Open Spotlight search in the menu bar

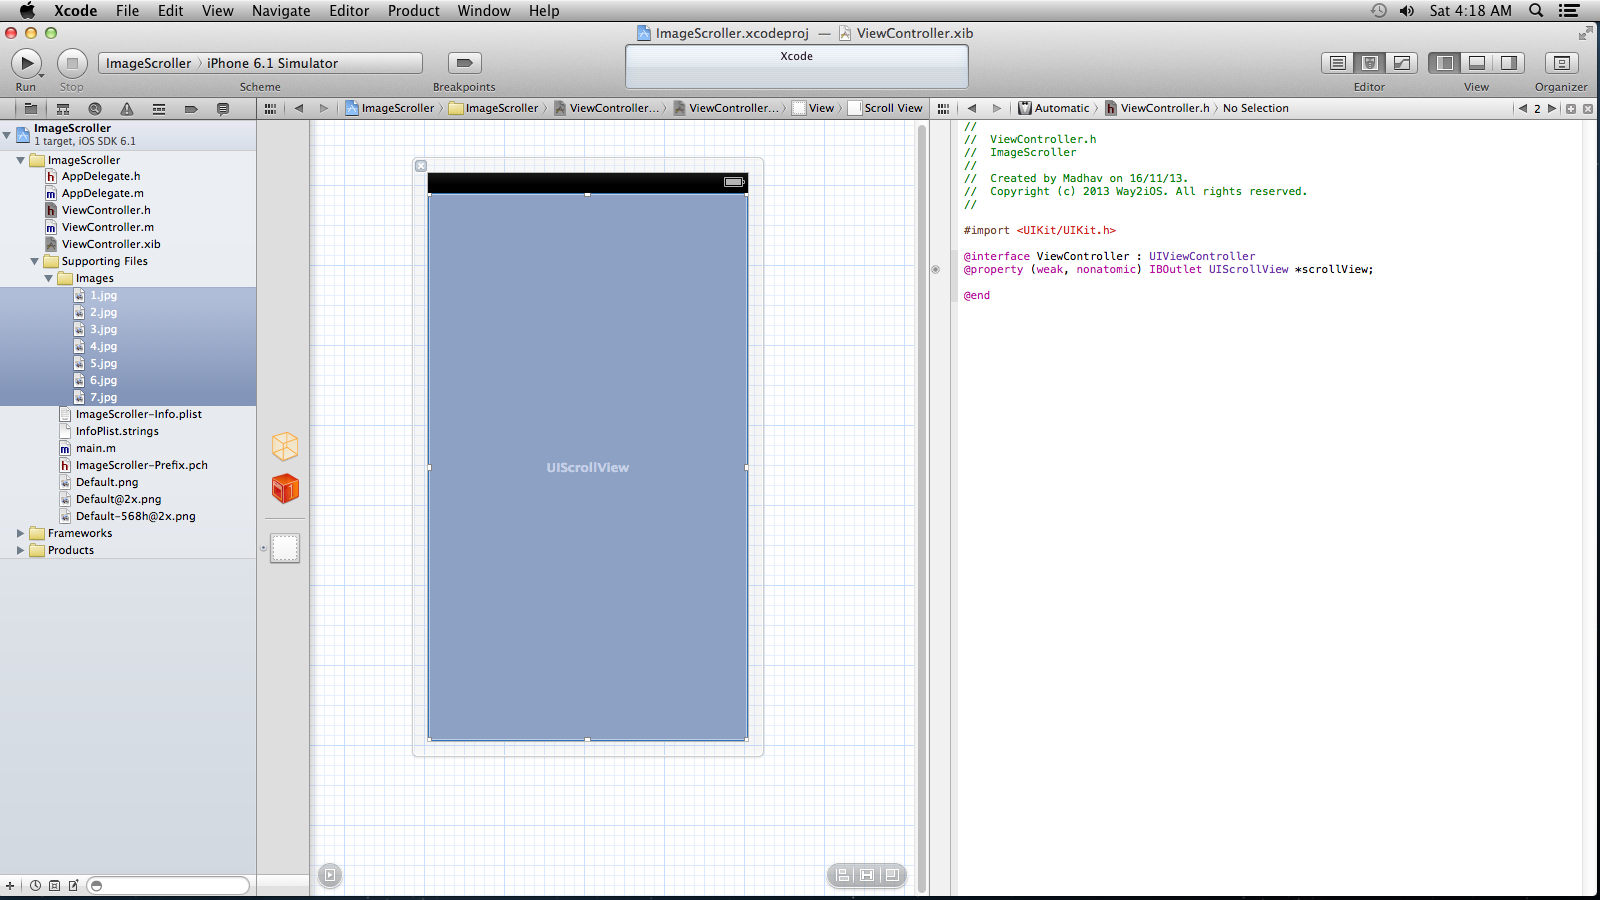1536,11
